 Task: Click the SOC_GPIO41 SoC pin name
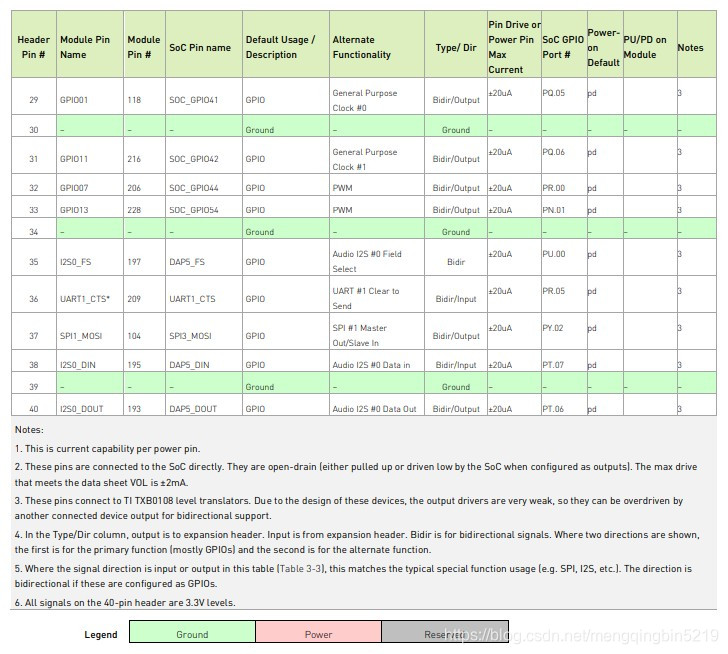click(194, 100)
